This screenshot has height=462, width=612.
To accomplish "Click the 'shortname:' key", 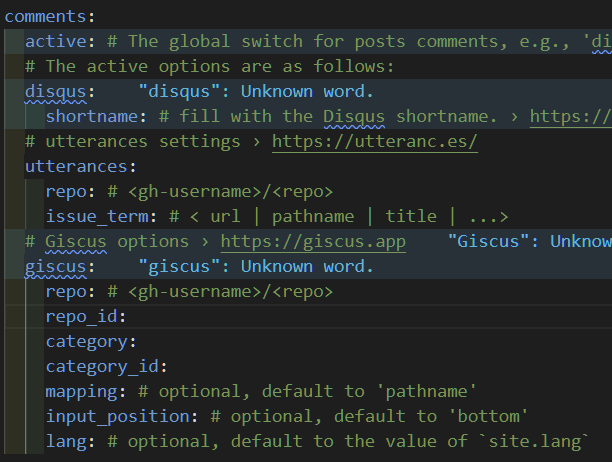I will coord(96,117).
